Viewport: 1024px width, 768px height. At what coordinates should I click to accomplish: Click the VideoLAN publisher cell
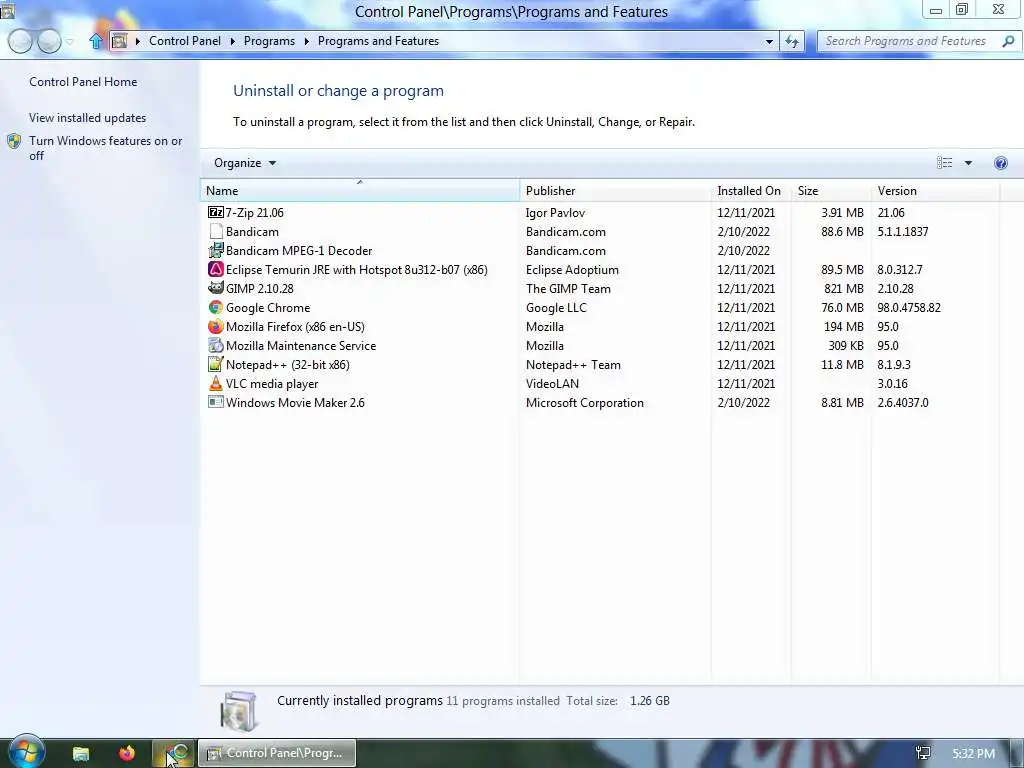[x=552, y=384]
